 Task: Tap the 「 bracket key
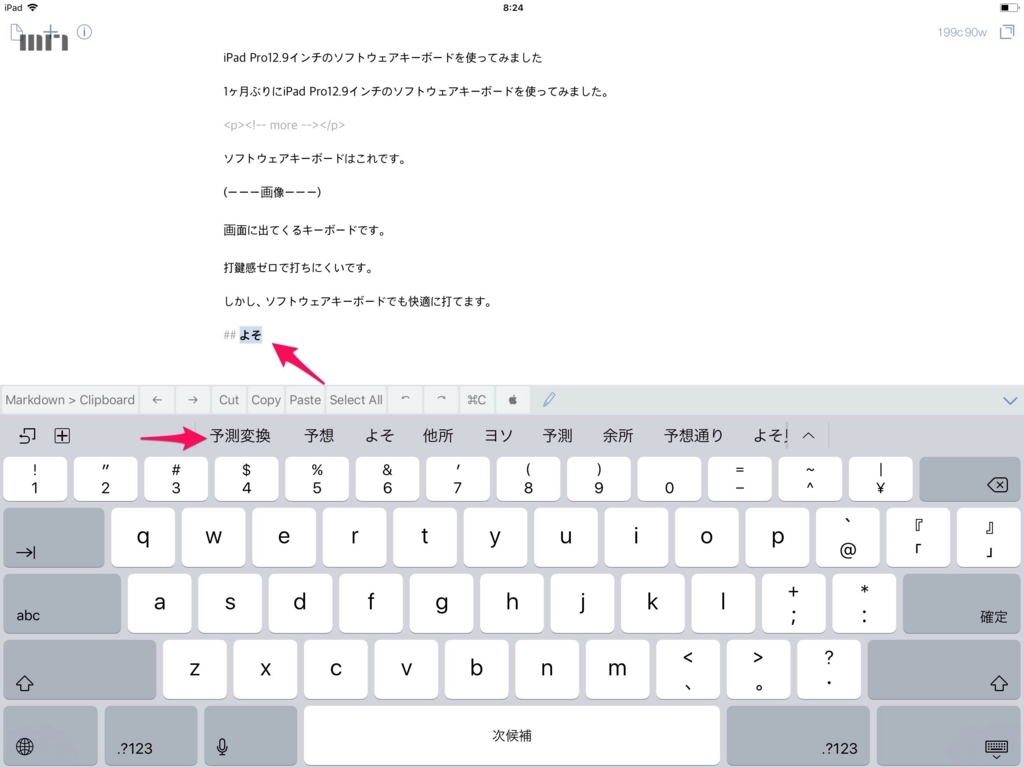[x=918, y=537]
